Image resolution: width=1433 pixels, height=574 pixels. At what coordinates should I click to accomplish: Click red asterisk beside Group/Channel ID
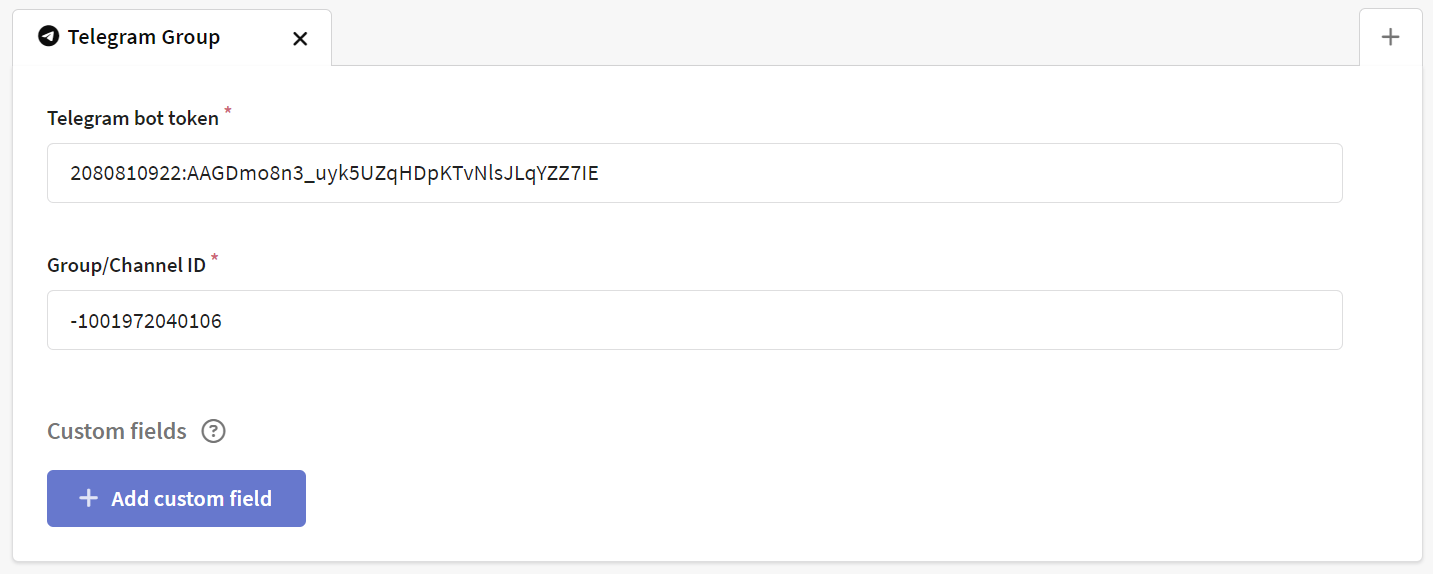tap(214, 258)
